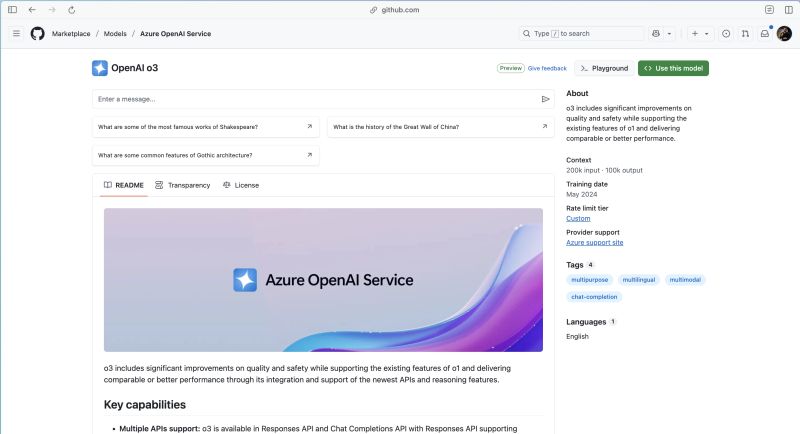
Task: Click arrow icon on Shakespeare prompt
Action: point(309,126)
